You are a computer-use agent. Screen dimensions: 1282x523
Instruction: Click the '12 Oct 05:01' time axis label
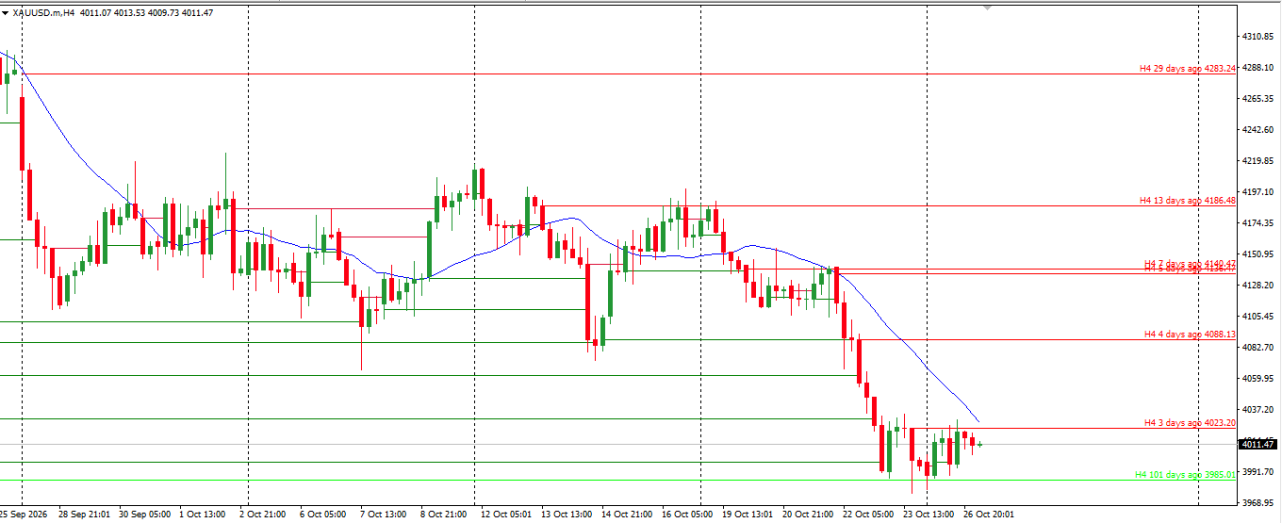click(506, 514)
